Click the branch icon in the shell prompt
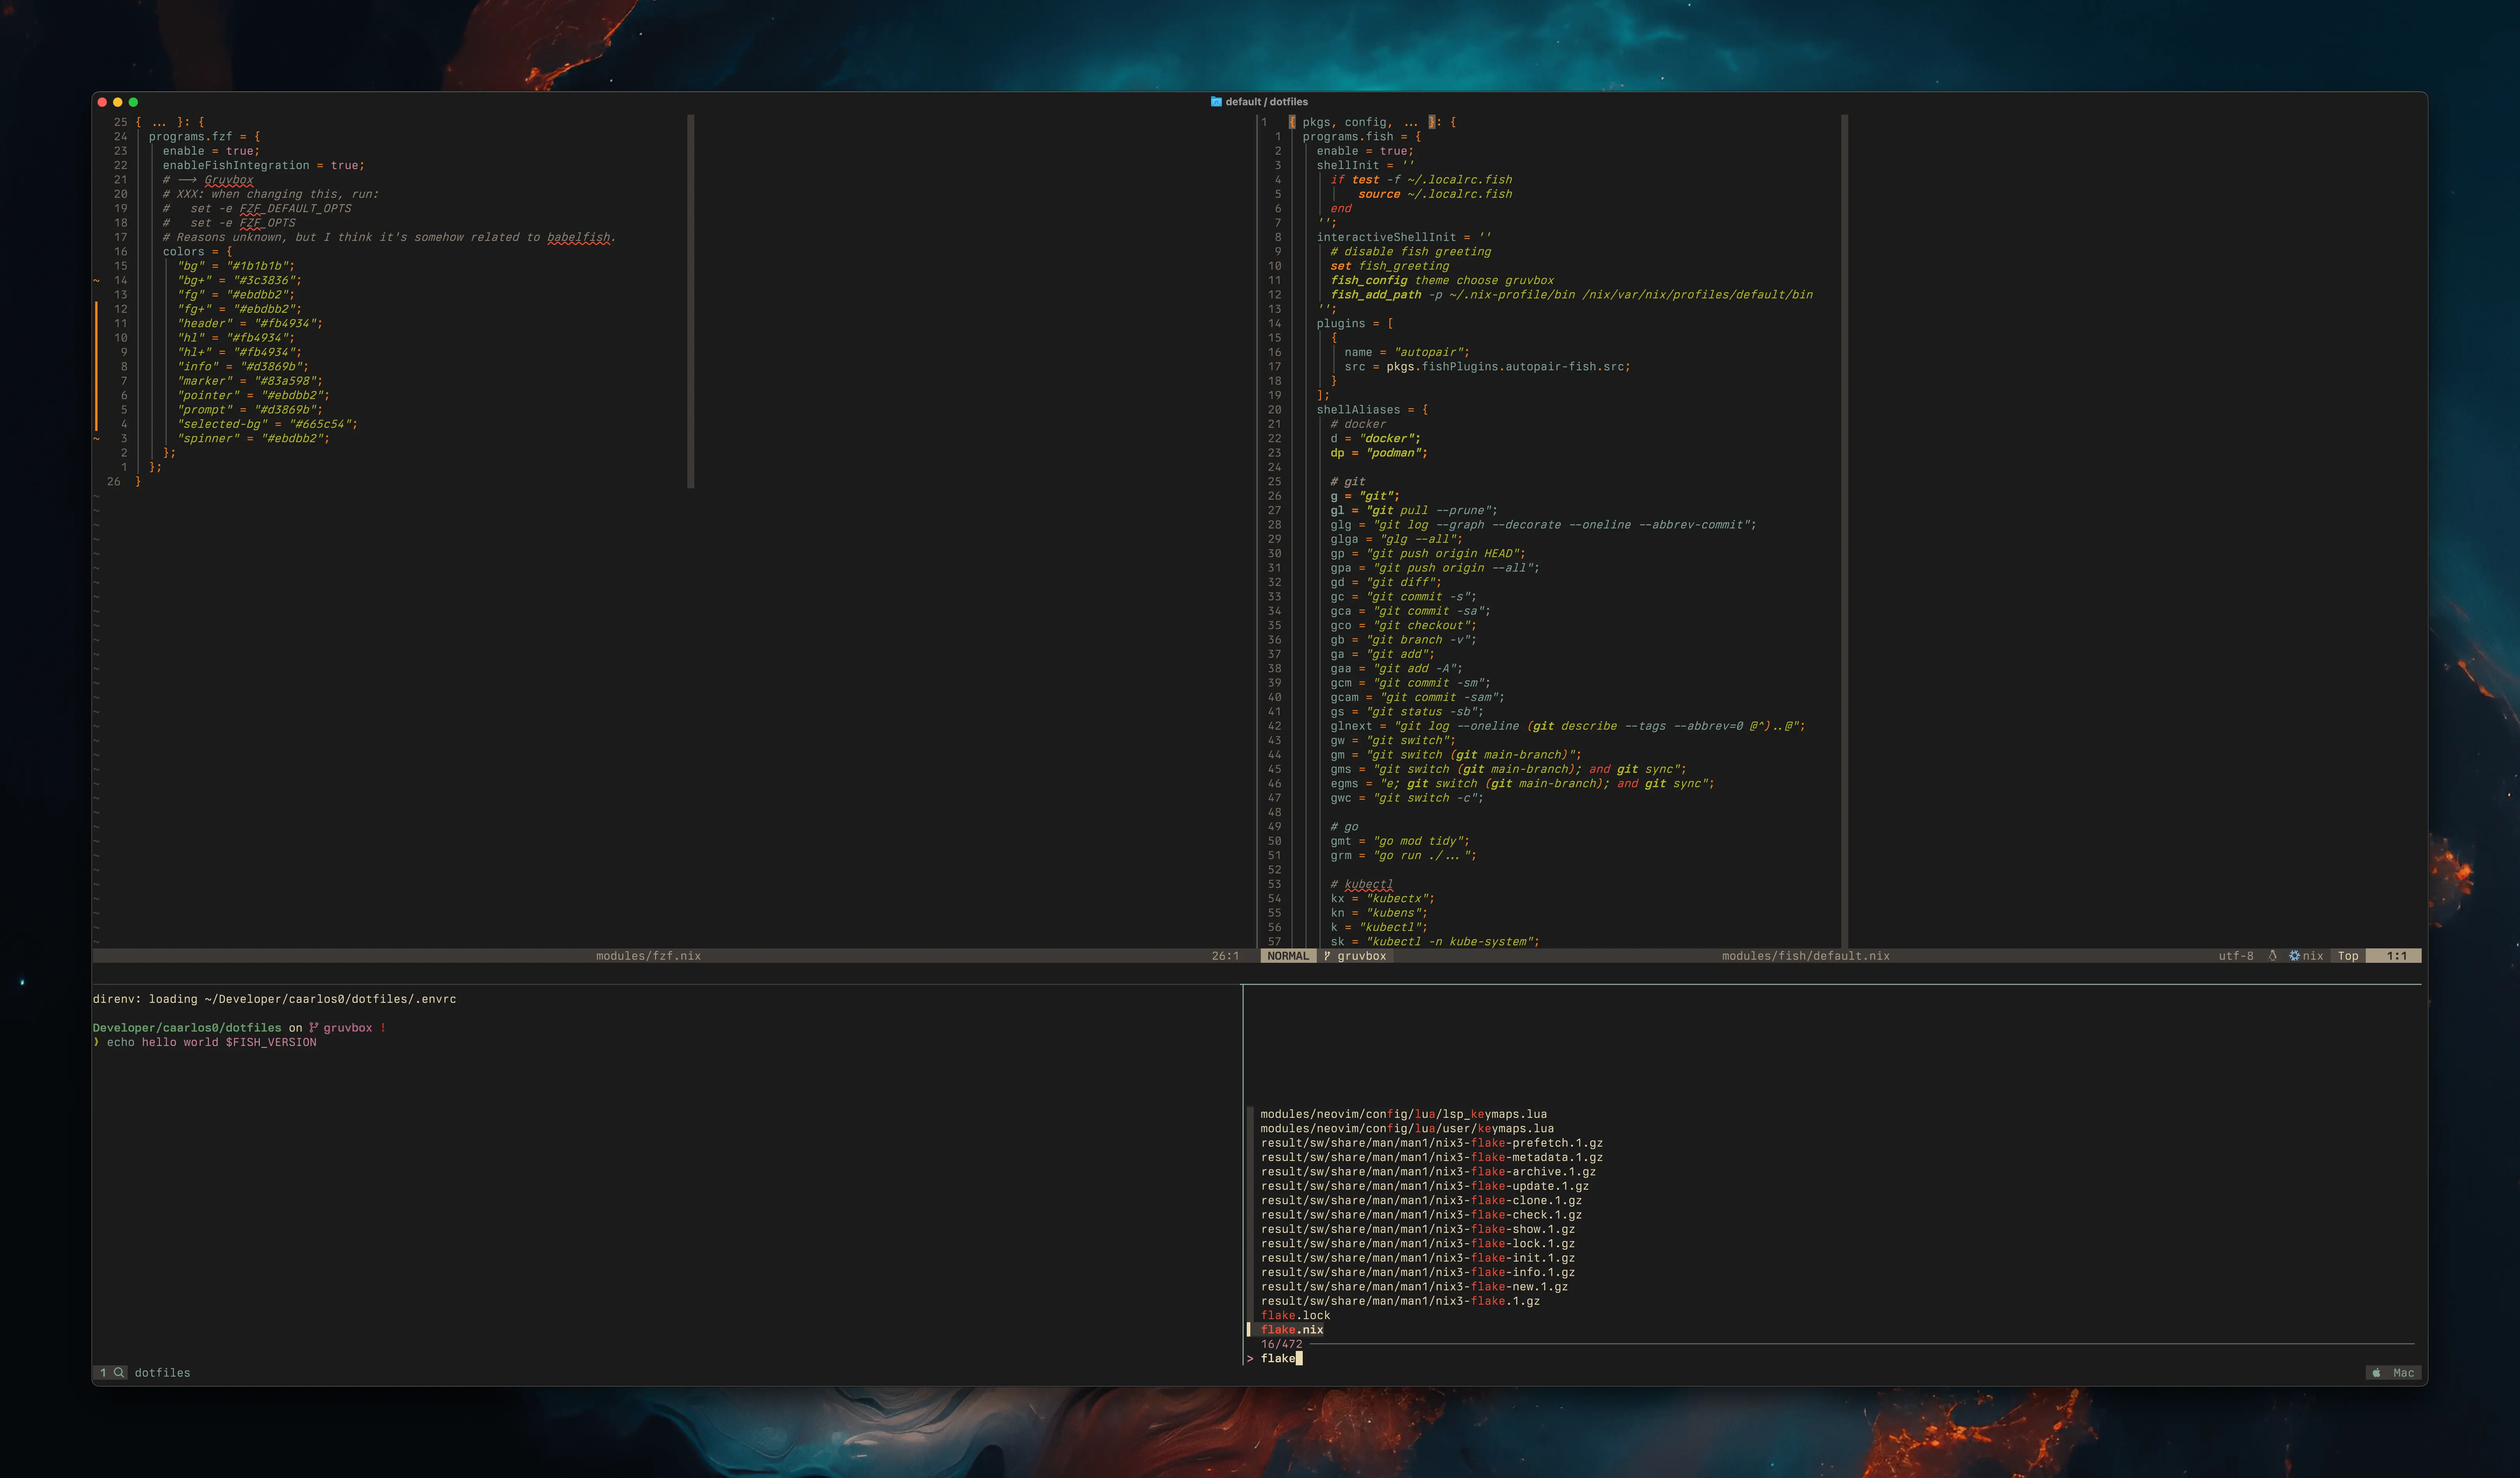Screen dimensions: 2520x1478 [313, 1028]
